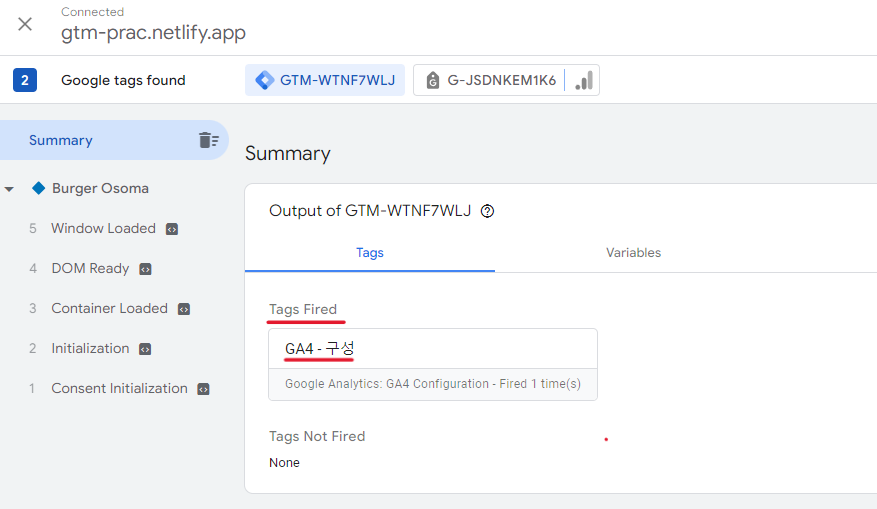Click the None text under Tags Not Fired
The height and width of the screenshot is (509, 877).
[x=284, y=463]
